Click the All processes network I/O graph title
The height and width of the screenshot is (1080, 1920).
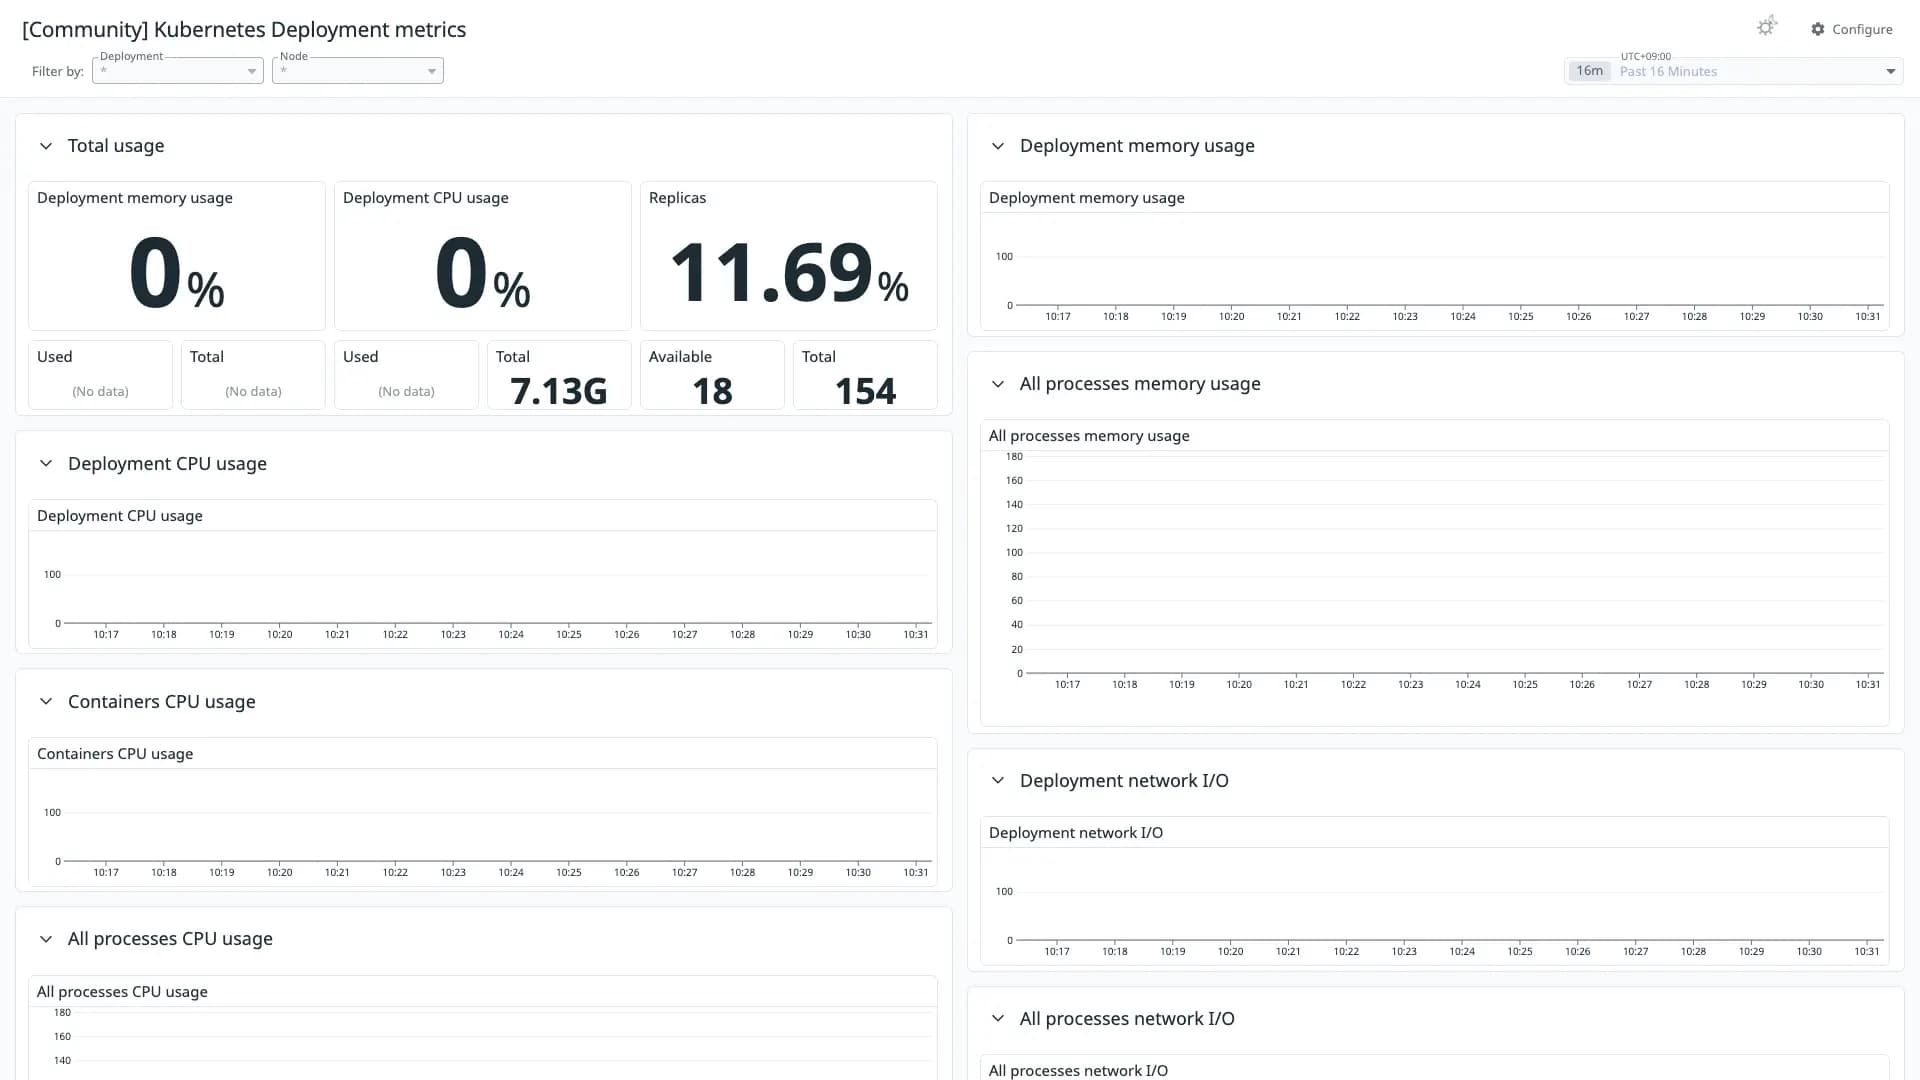click(x=1078, y=1071)
